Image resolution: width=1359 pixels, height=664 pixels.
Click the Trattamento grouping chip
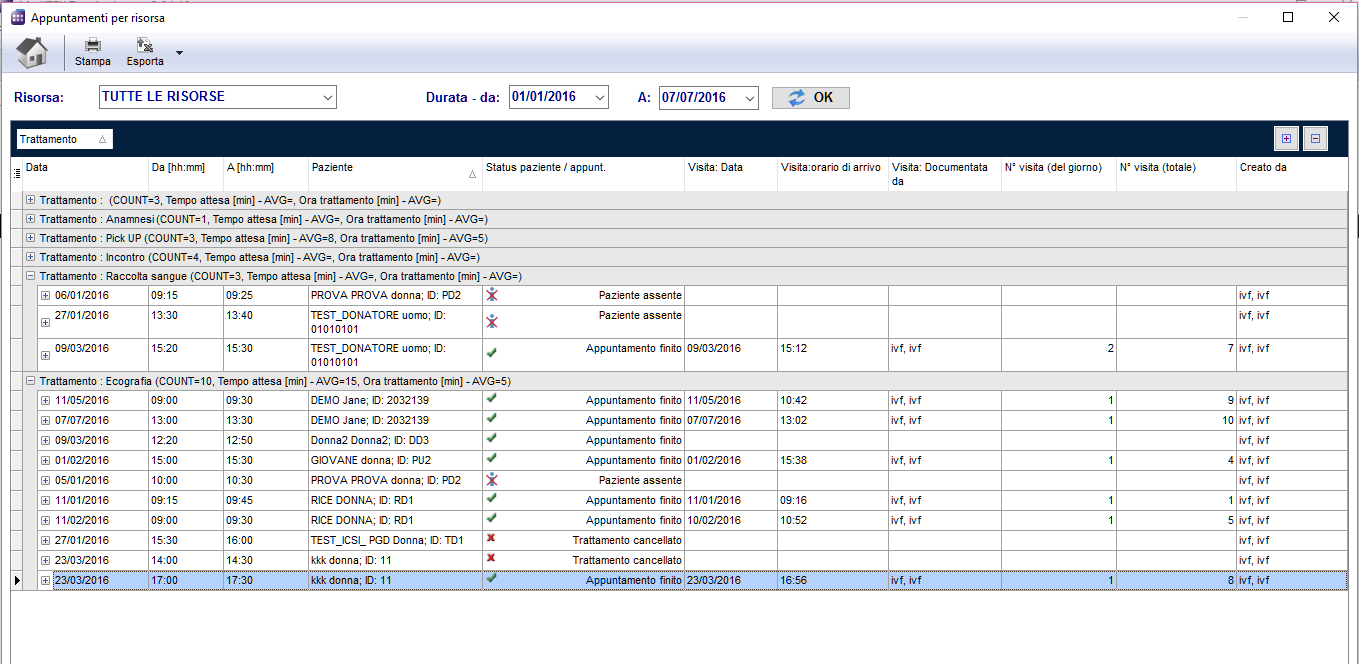pos(65,139)
